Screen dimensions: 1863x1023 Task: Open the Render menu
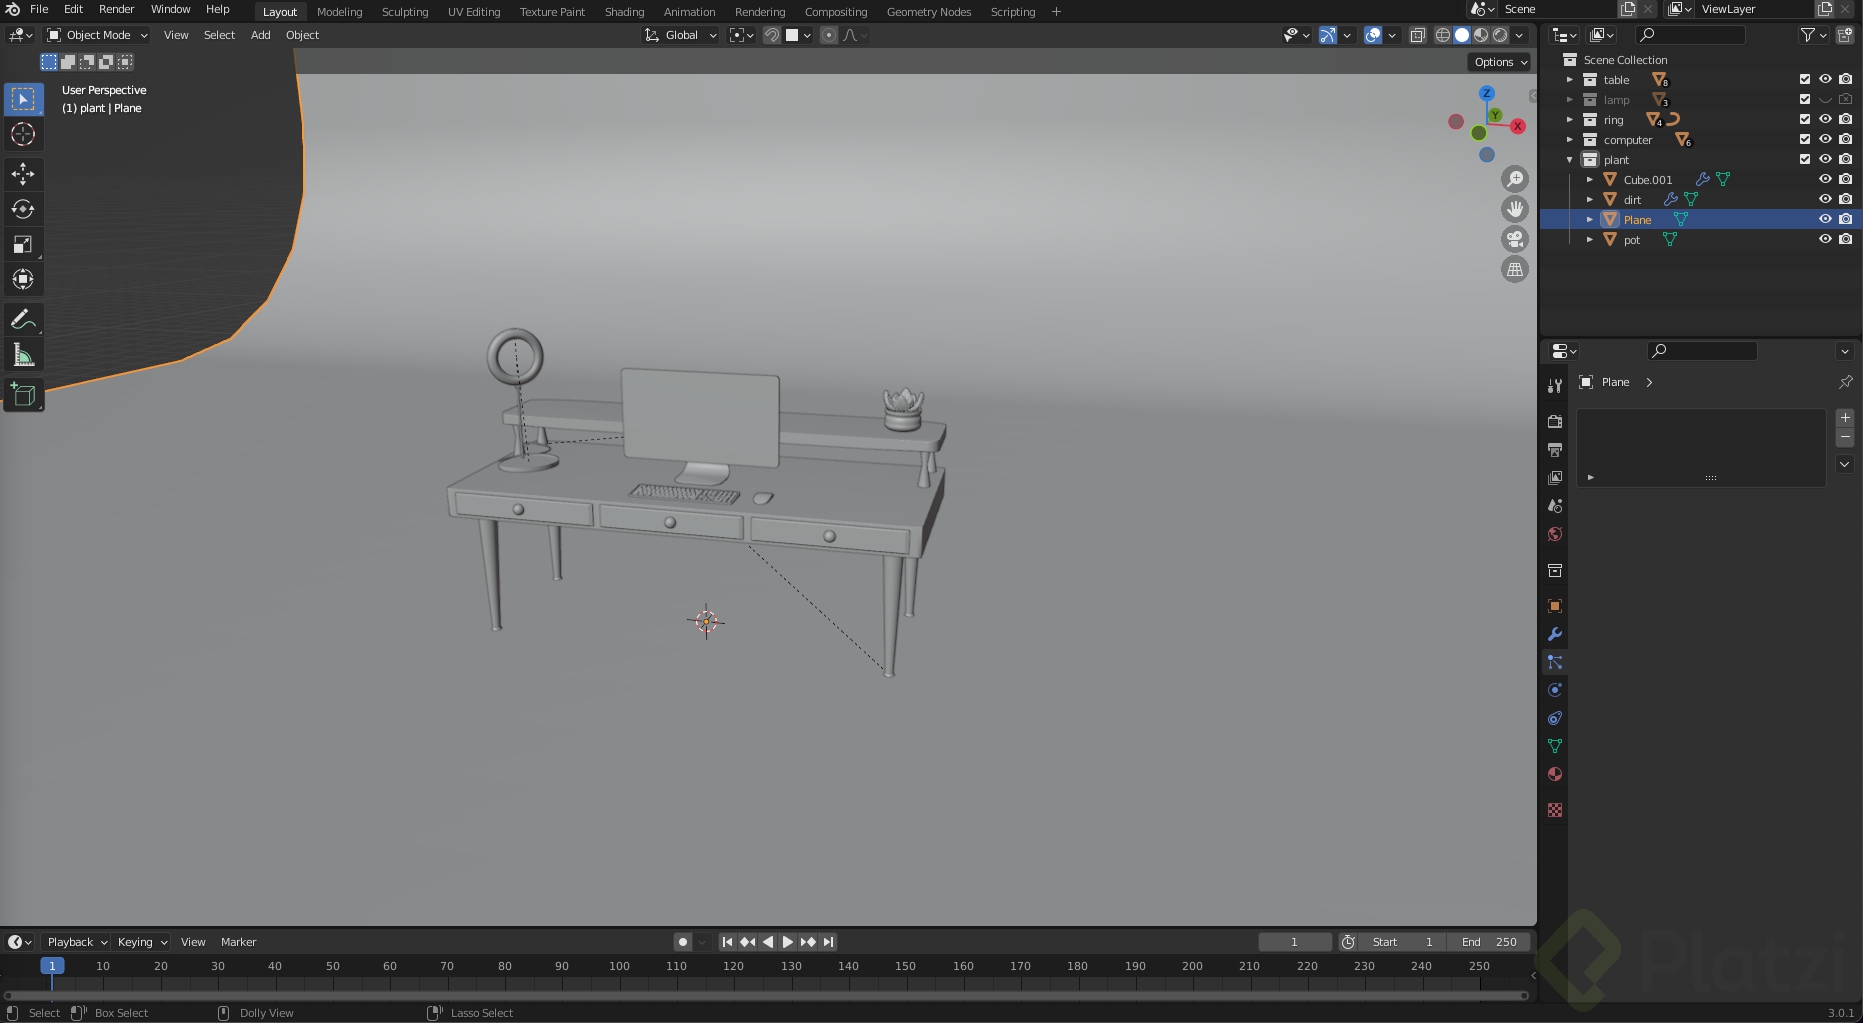[x=116, y=9]
